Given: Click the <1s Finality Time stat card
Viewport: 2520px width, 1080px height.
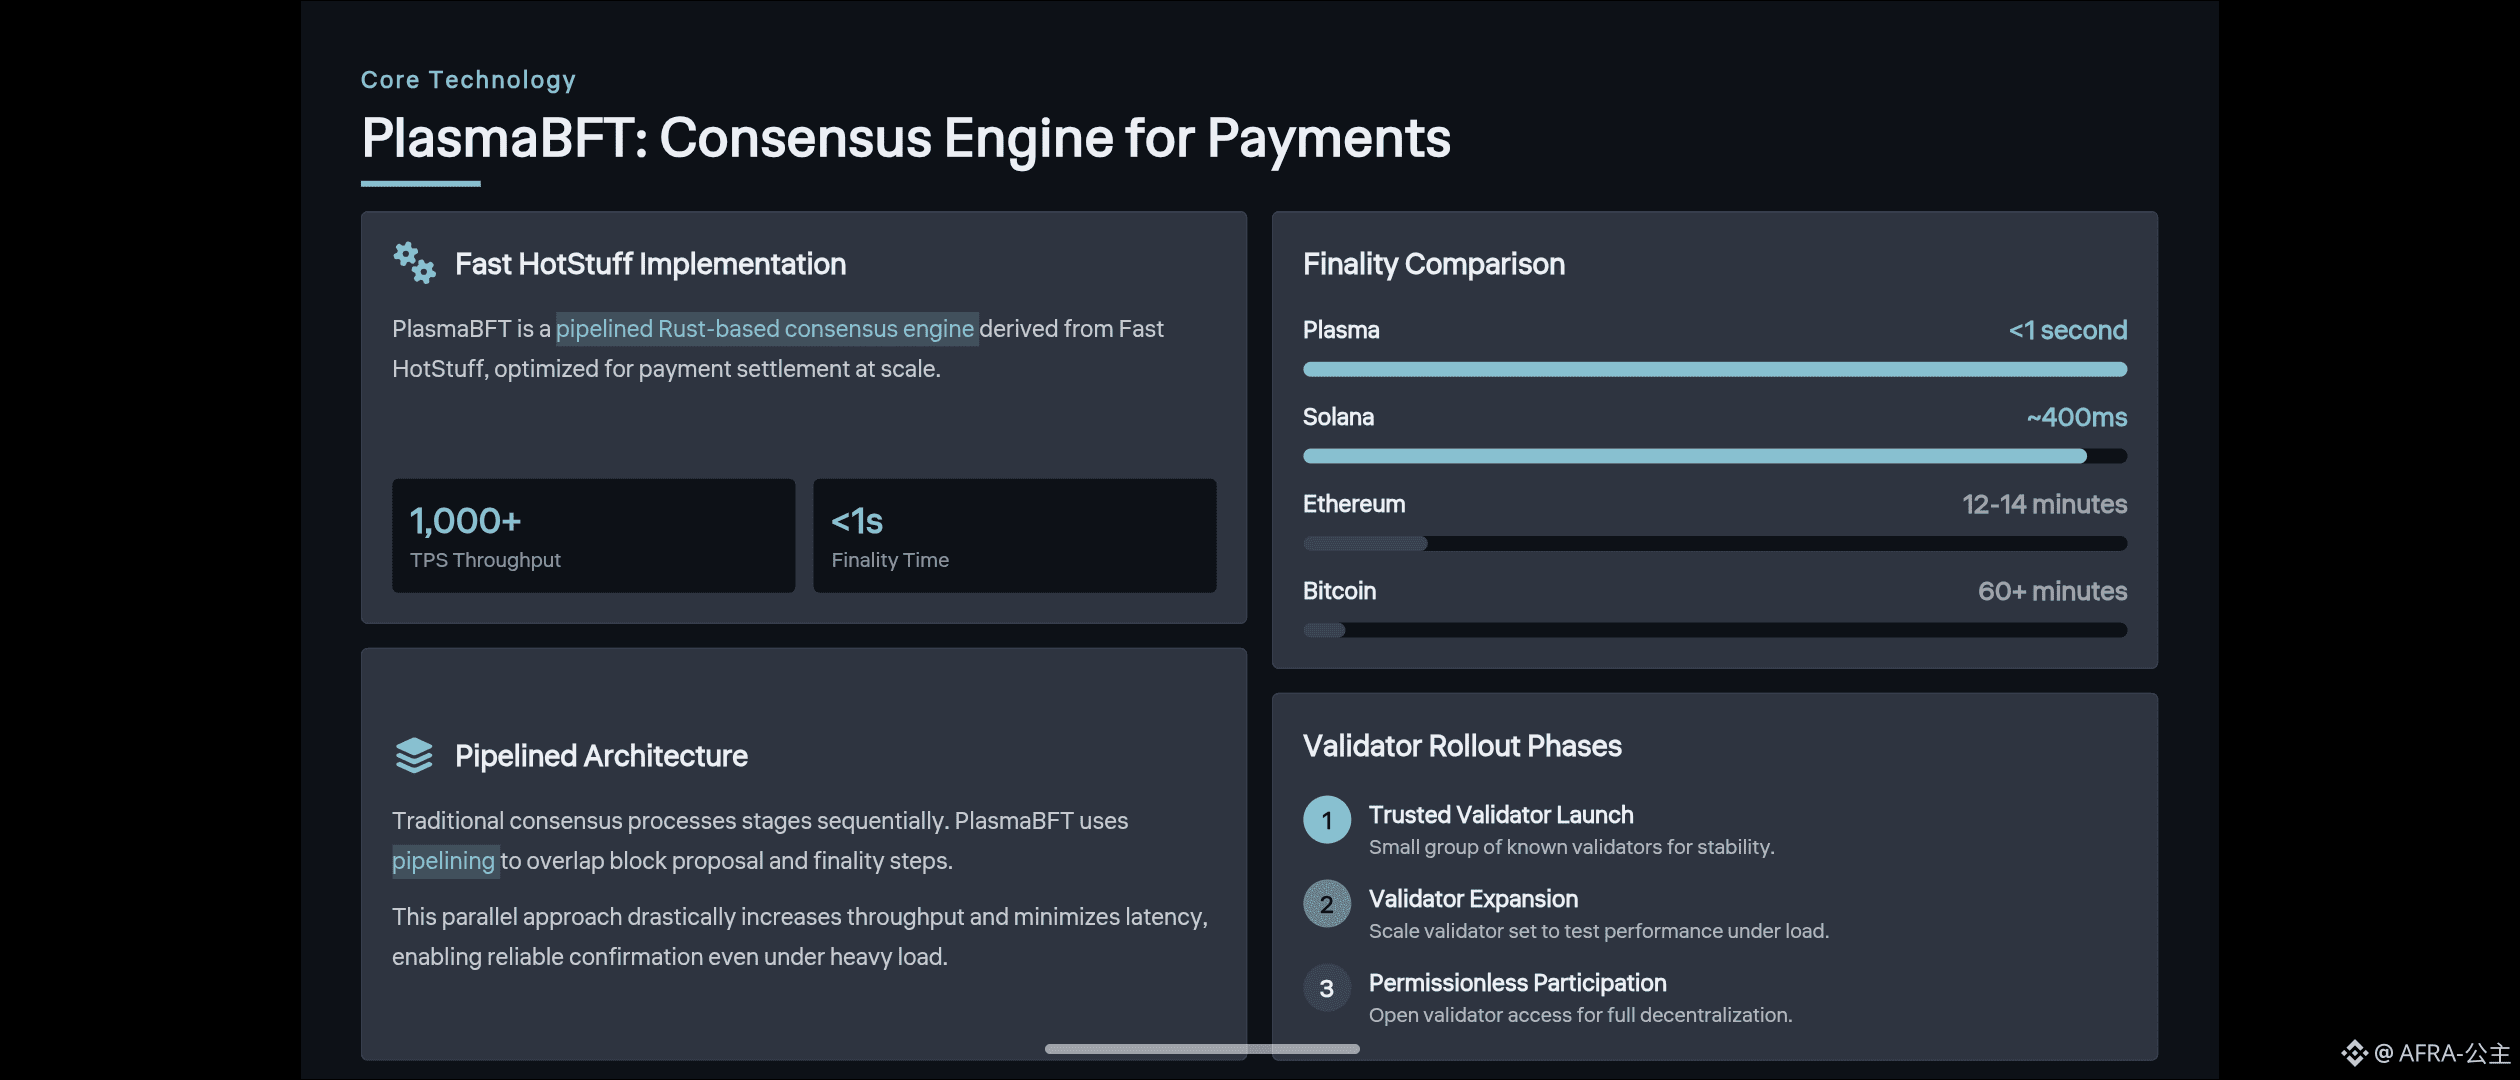Looking at the screenshot, I should click(x=1014, y=536).
